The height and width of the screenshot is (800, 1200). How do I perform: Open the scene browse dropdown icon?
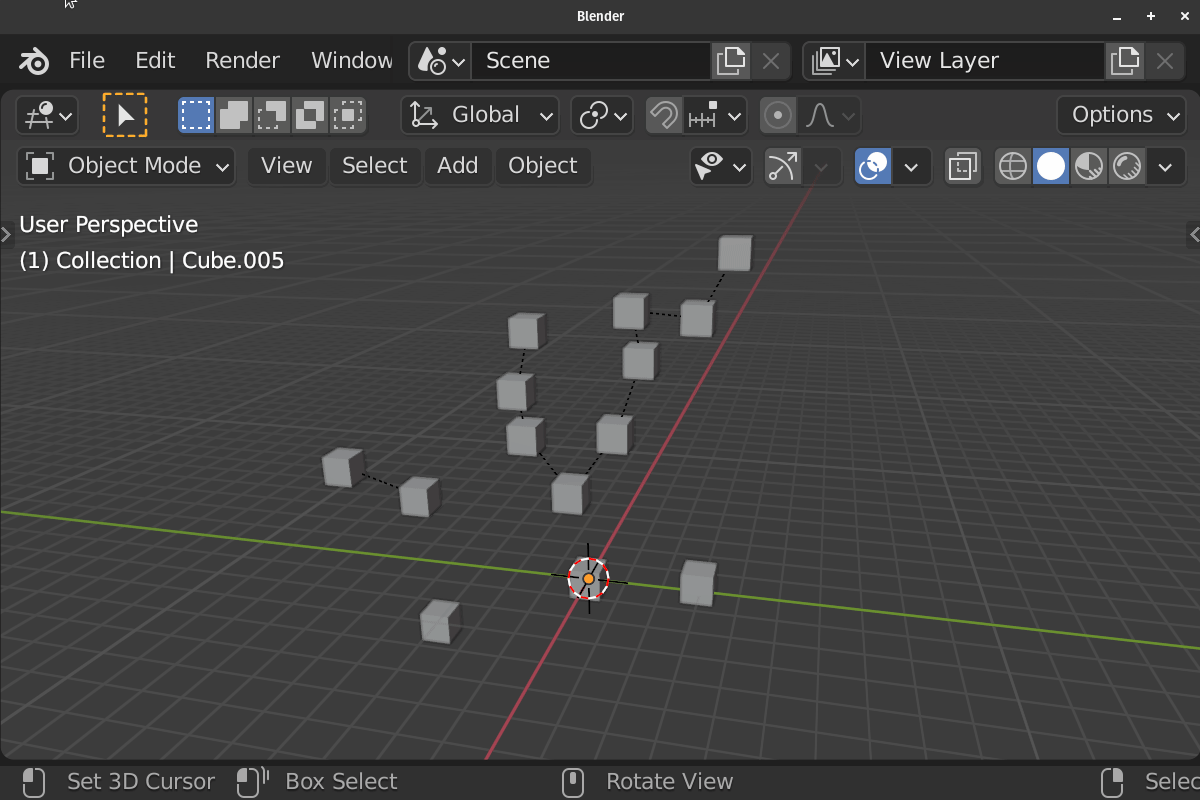tap(441, 61)
